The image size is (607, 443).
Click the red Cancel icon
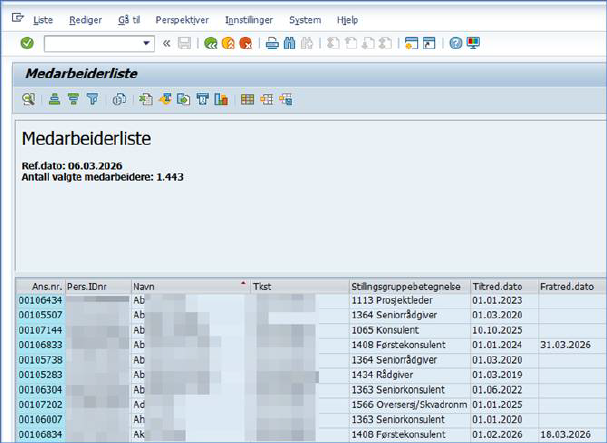tap(246, 43)
